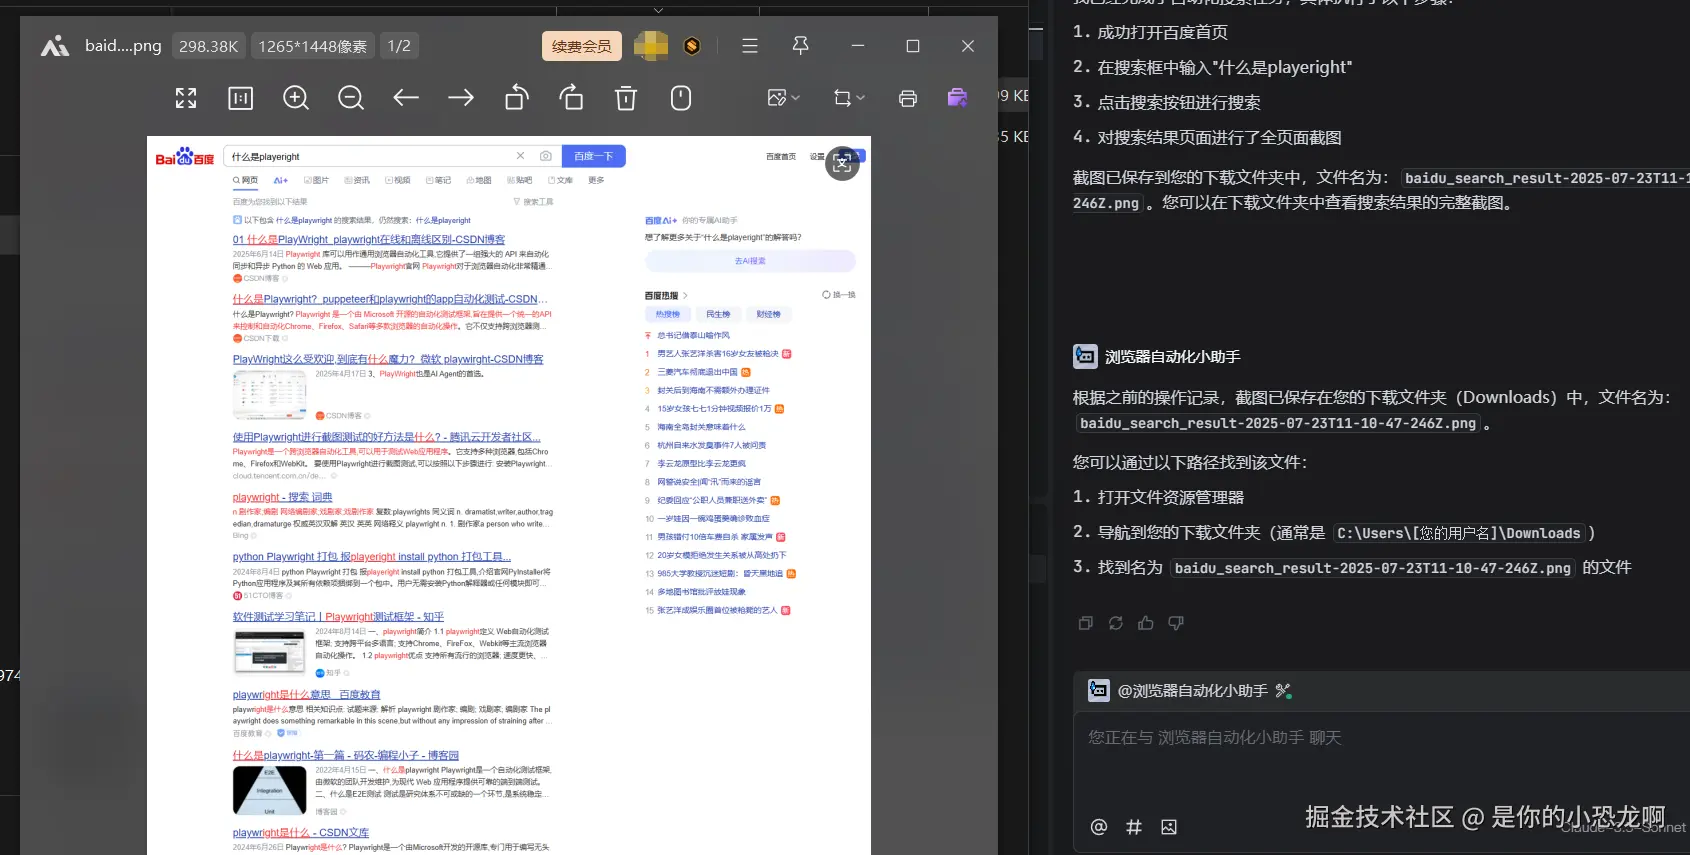
Task: Click the 浏览器自动化小助手 name in chat header
Action: [1172, 357]
